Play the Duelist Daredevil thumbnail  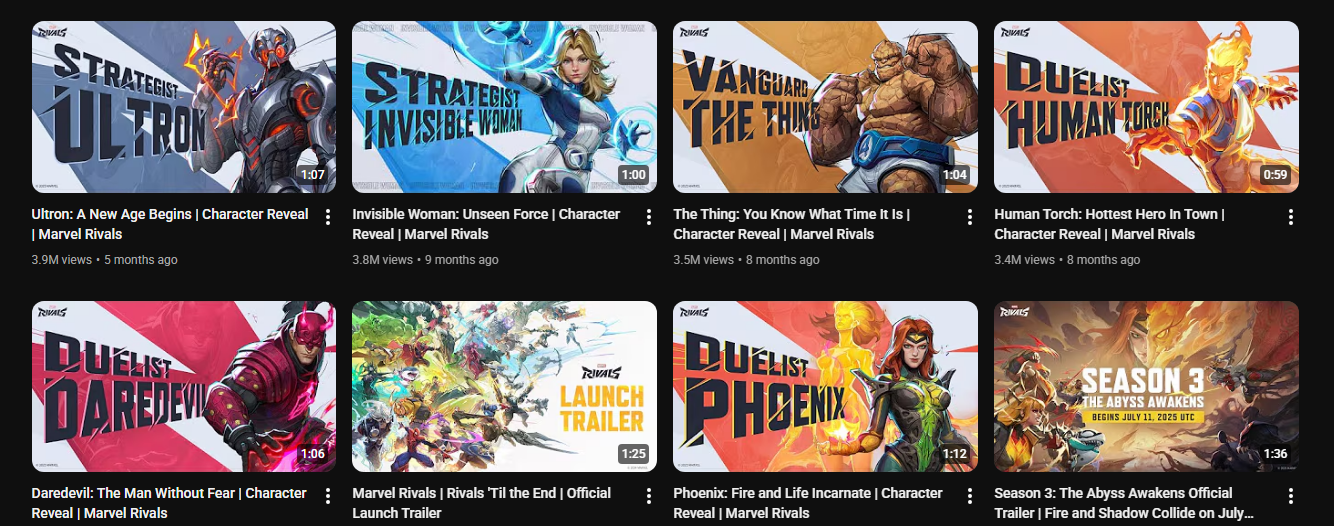tap(184, 387)
